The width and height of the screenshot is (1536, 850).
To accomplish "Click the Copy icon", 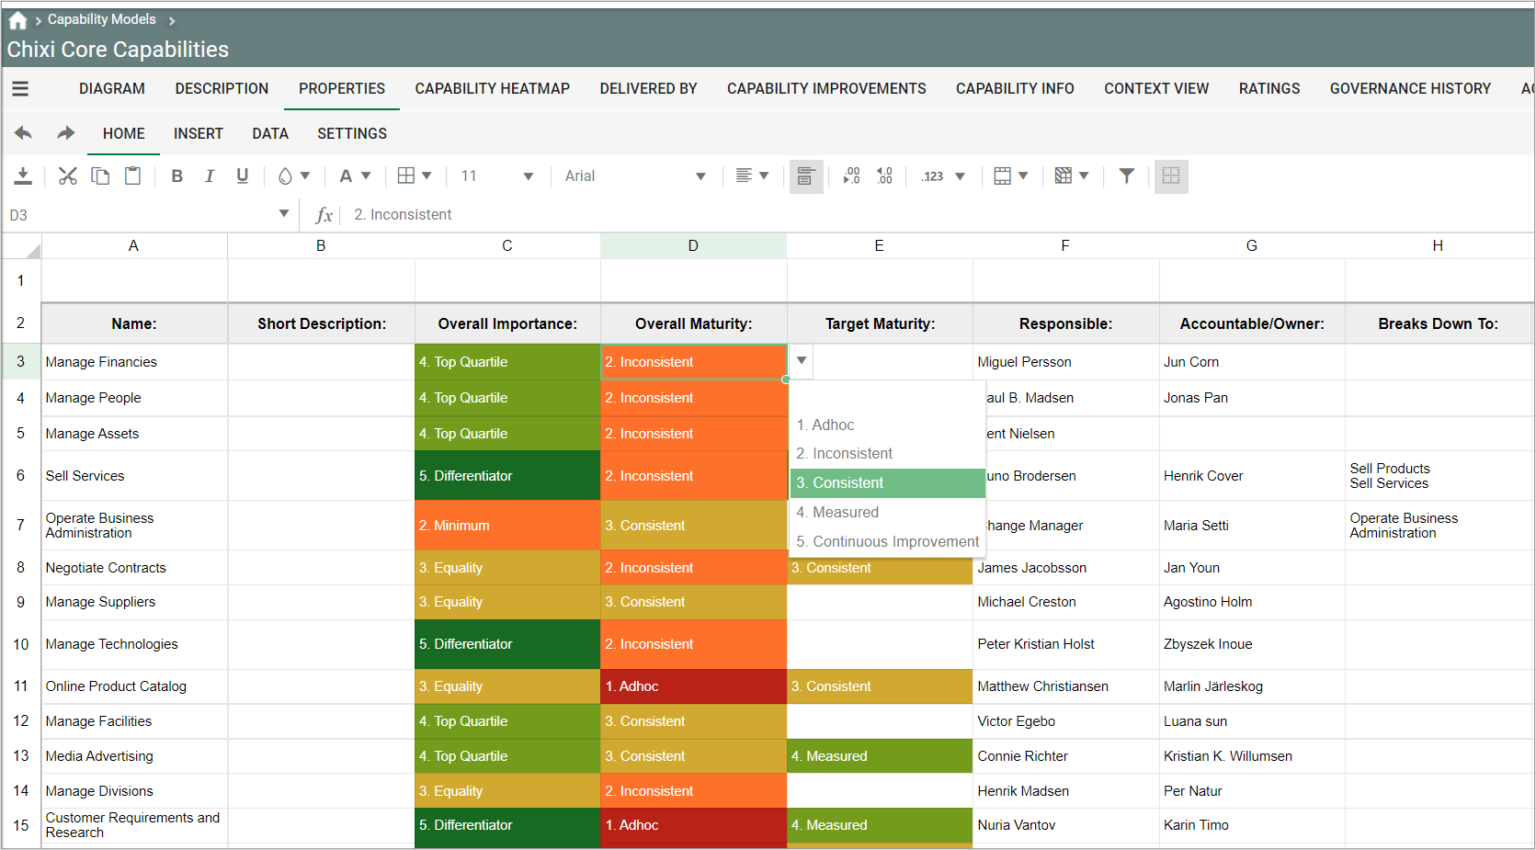I will pyautogui.click(x=100, y=175).
